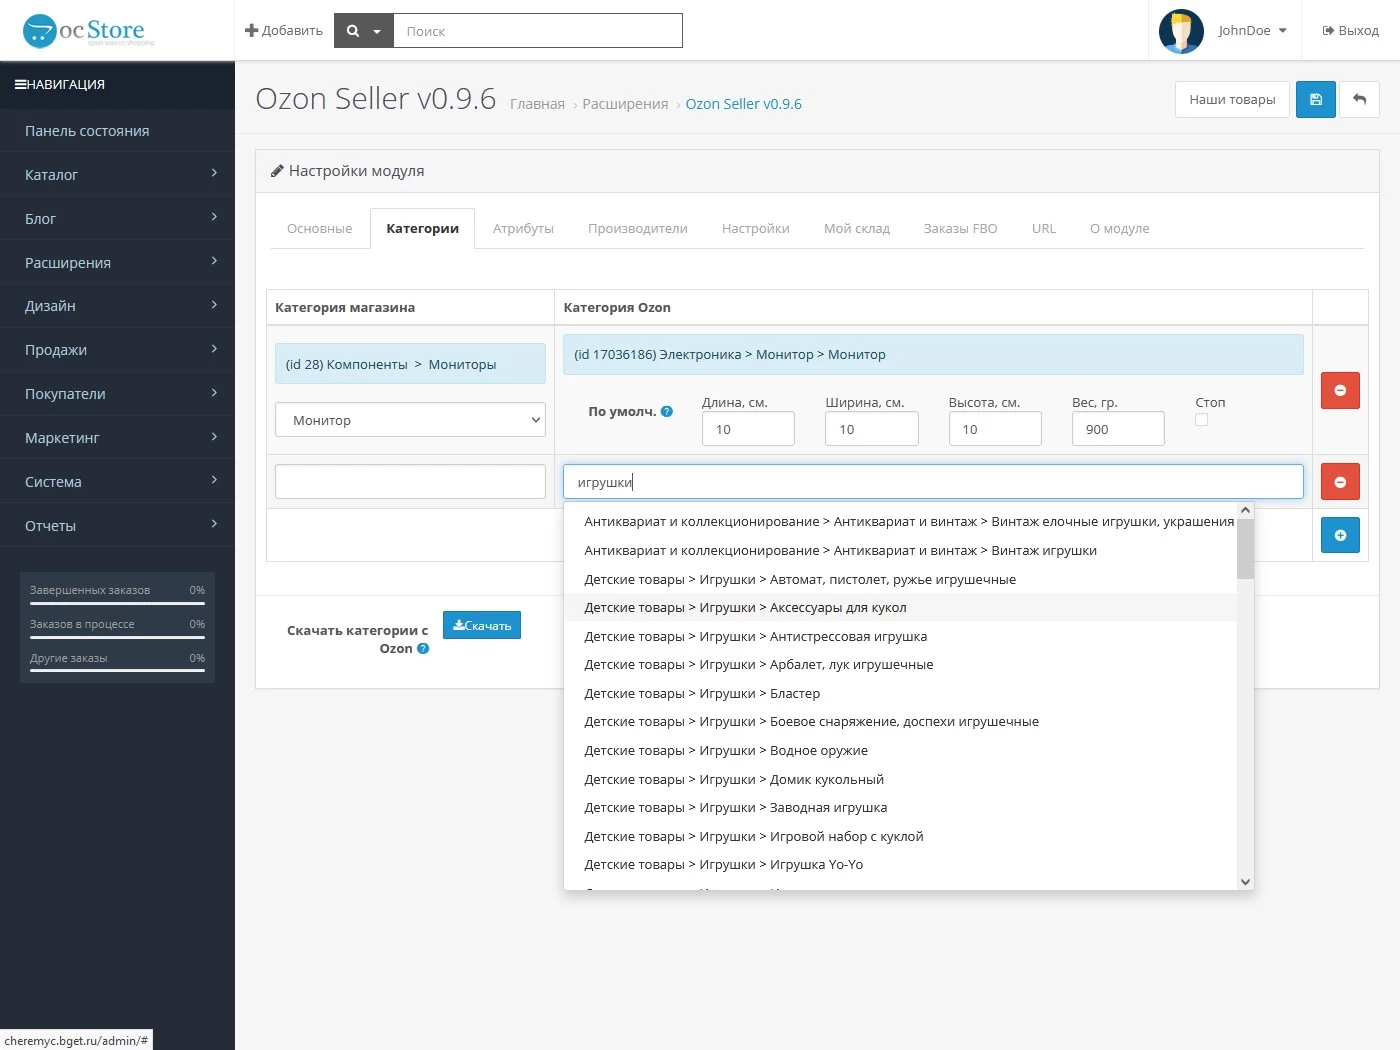Expand the Блог sidebar menu

pyautogui.click(x=117, y=218)
